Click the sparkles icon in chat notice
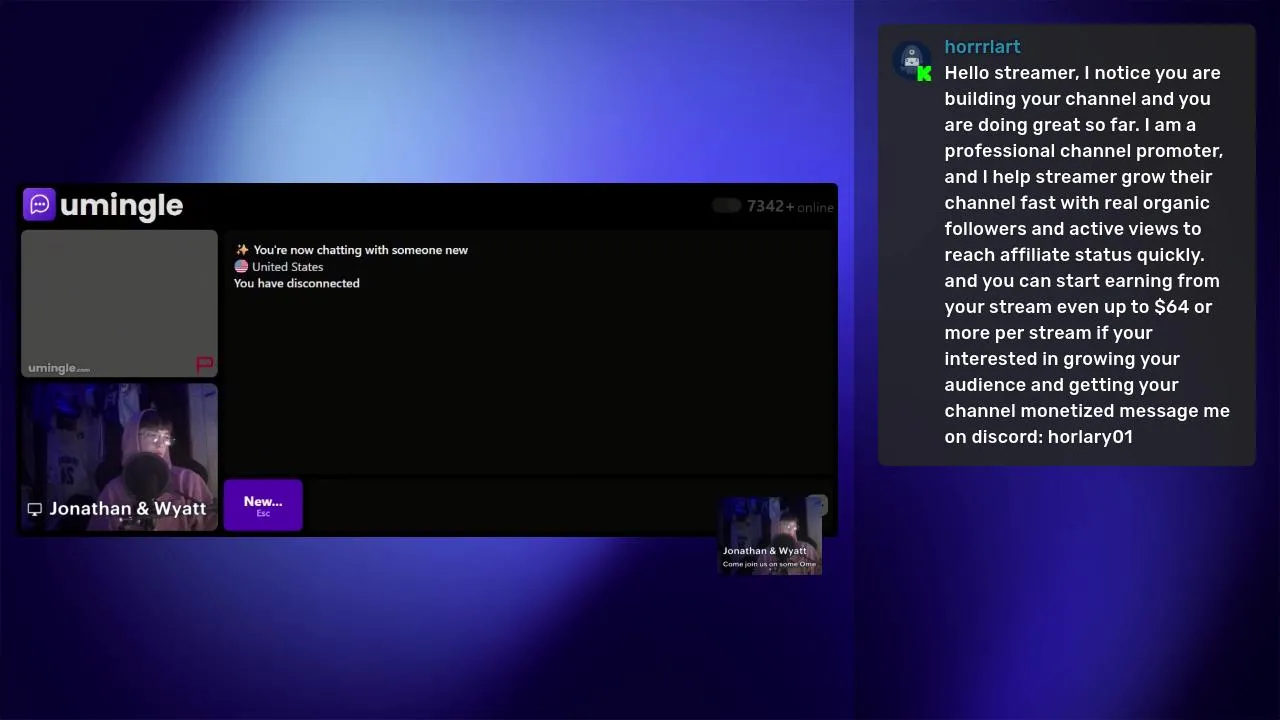Image resolution: width=1280 pixels, height=720 pixels. [241, 250]
